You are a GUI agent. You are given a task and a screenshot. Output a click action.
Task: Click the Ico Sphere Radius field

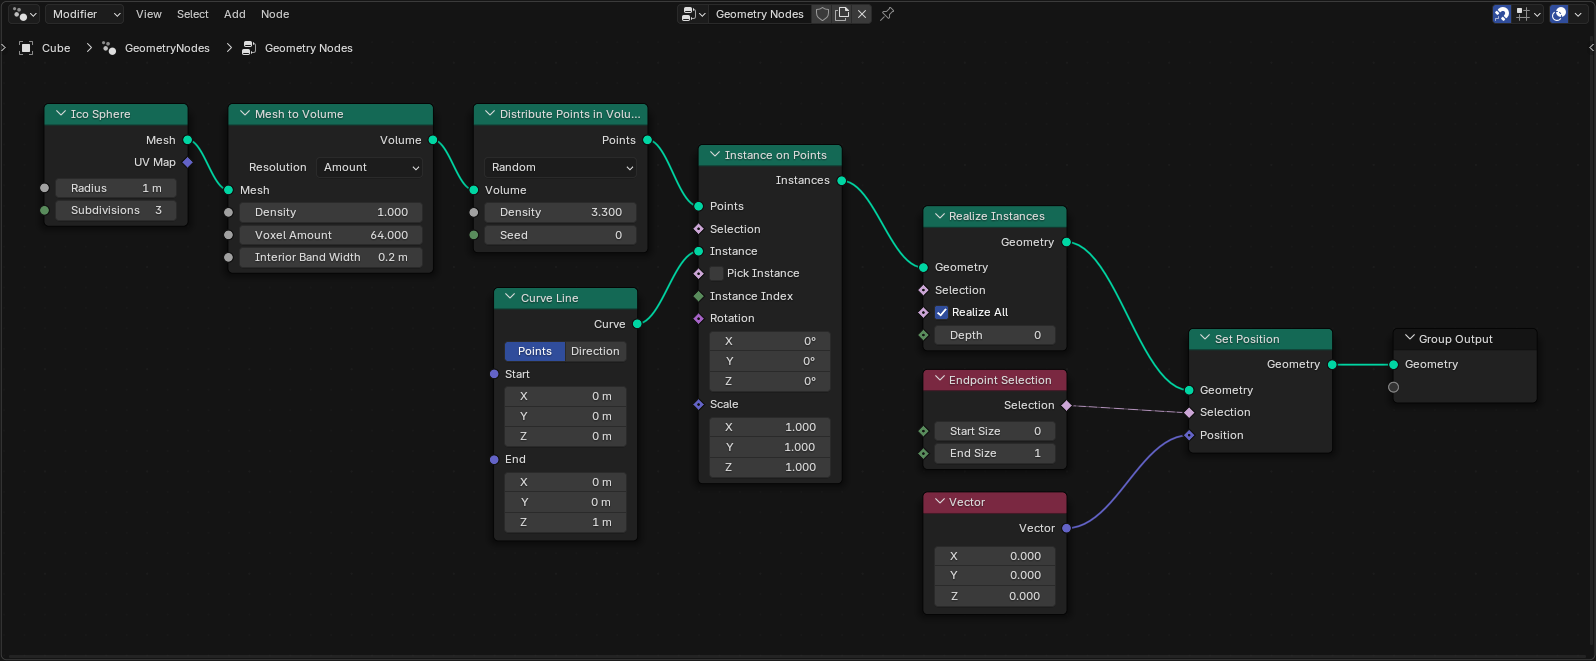tap(116, 188)
